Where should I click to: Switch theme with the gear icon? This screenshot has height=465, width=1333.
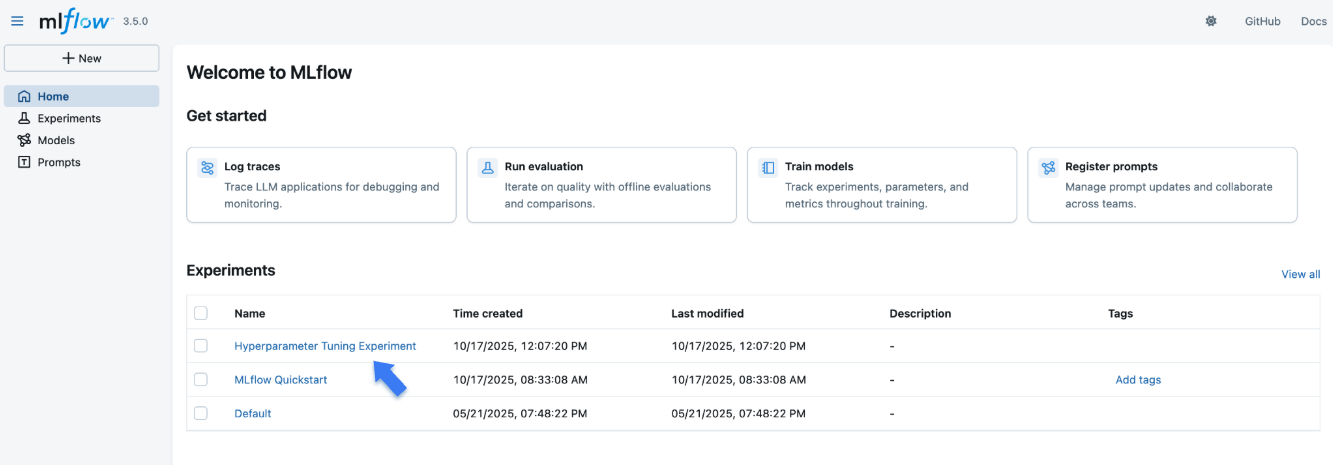pyautogui.click(x=1211, y=21)
